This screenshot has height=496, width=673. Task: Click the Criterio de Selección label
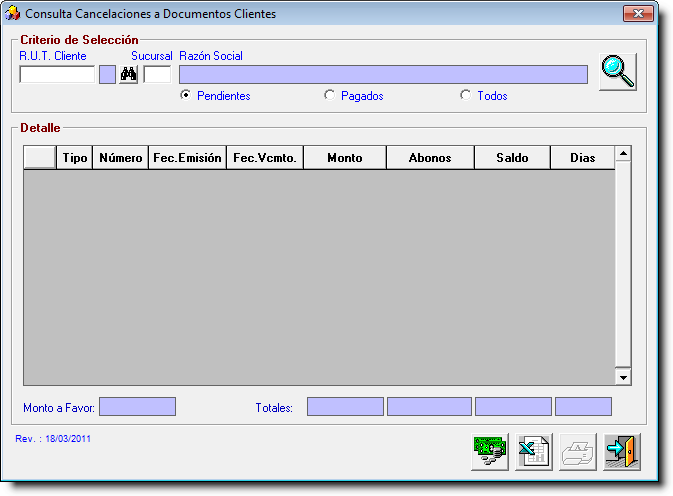point(79,40)
